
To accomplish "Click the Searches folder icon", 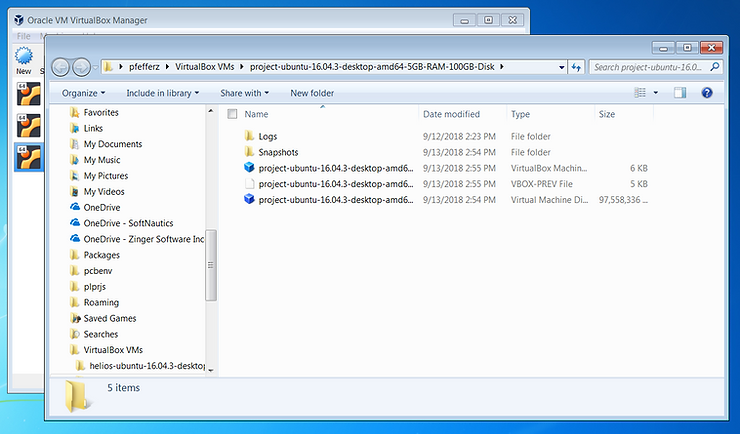I will pos(75,334).
